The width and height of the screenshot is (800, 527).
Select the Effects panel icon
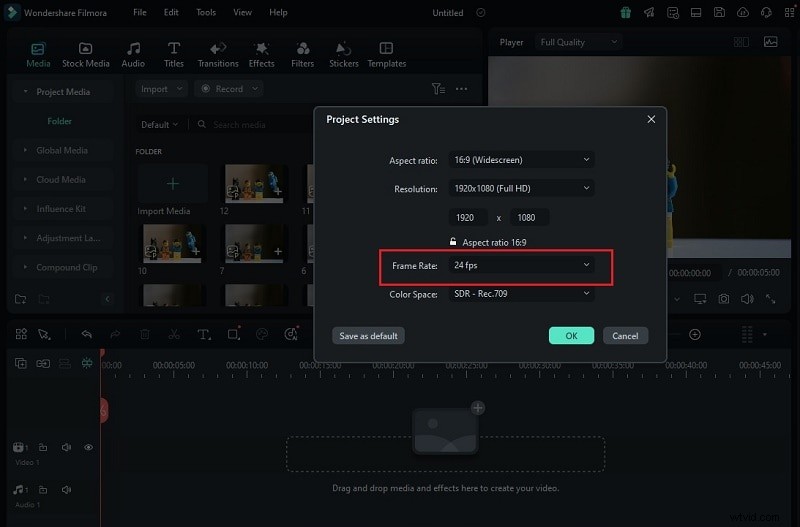click(261, 54)
